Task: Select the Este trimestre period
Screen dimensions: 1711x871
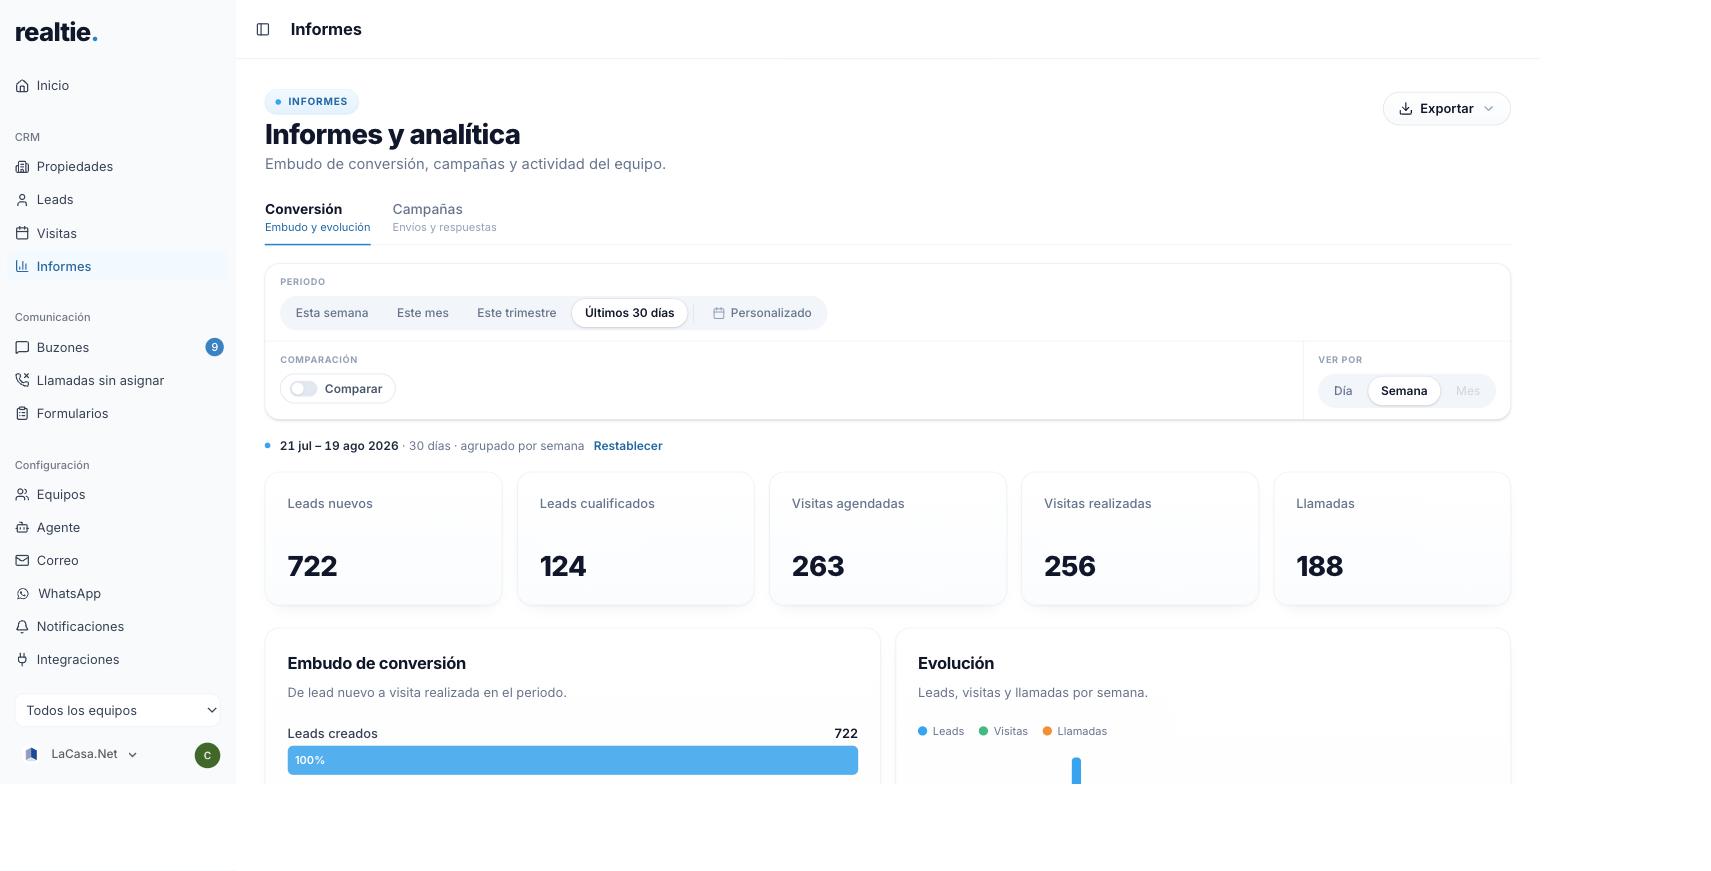Action: point(517,313)
